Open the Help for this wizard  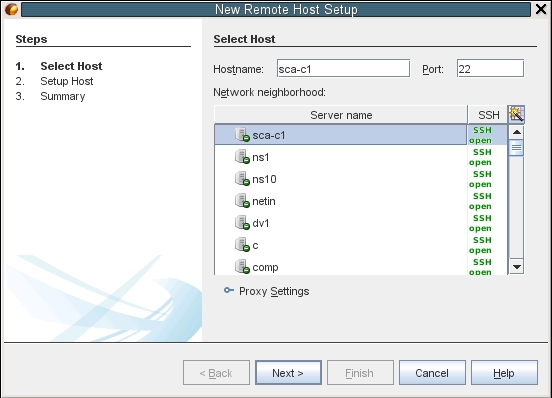[504, 373]
